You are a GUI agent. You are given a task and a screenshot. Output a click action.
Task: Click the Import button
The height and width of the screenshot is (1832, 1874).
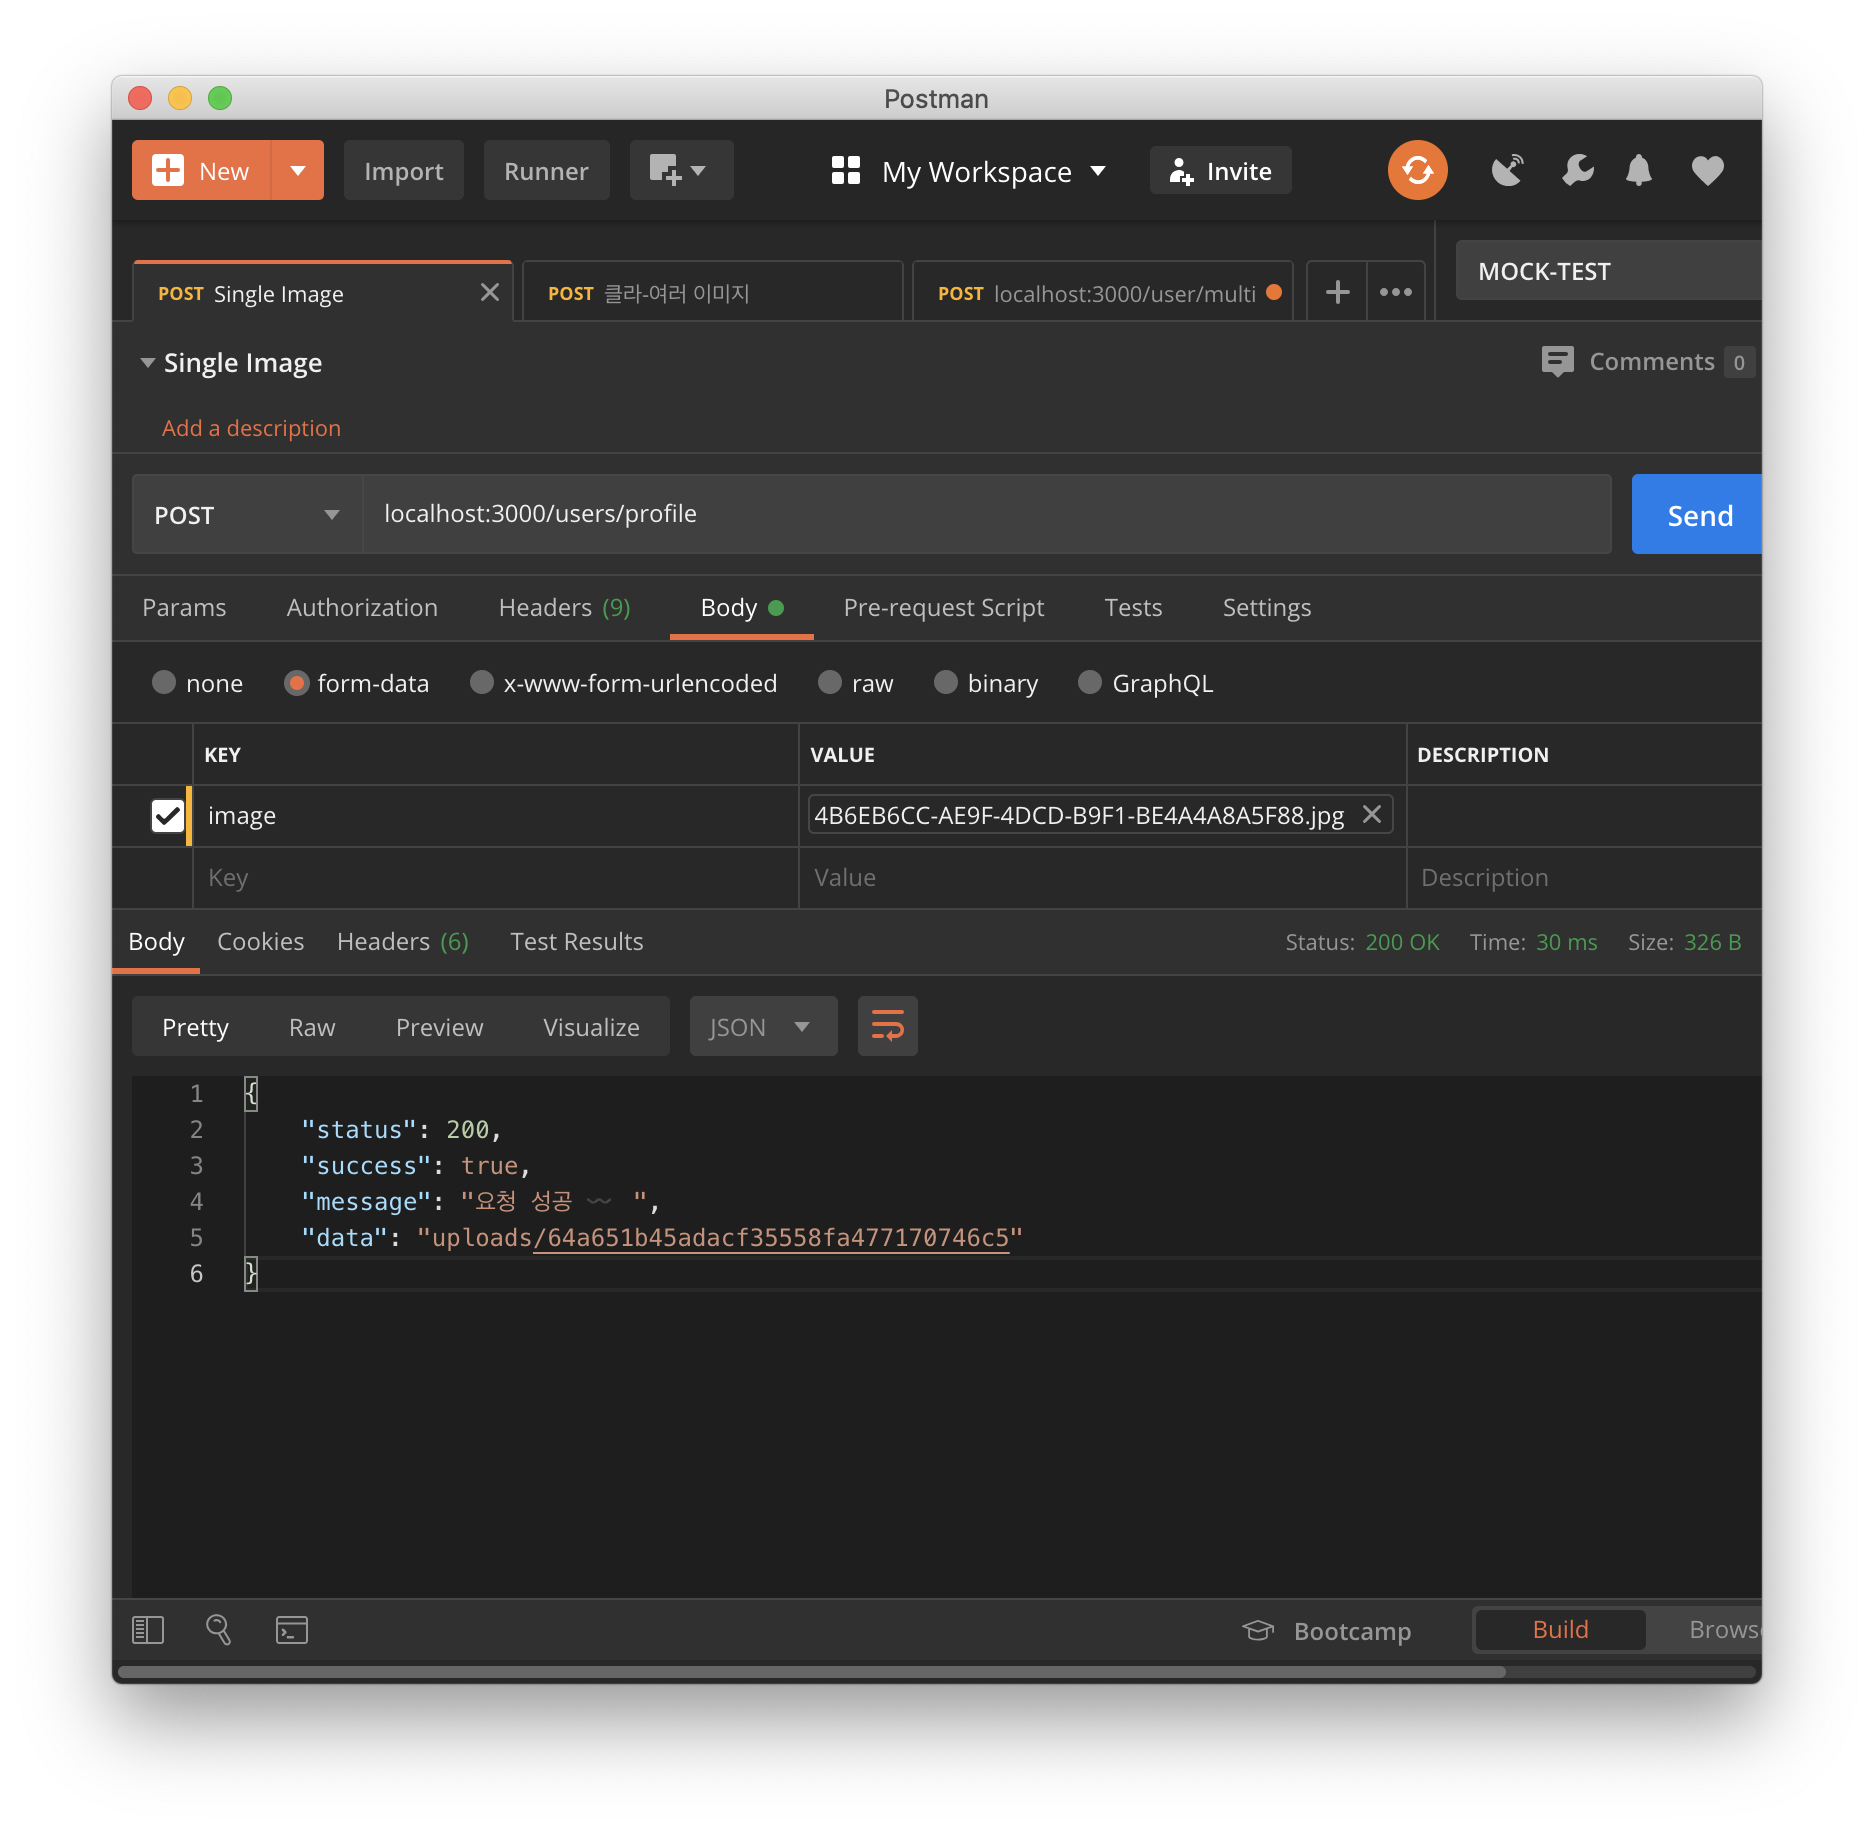click(x=403, y=170)
